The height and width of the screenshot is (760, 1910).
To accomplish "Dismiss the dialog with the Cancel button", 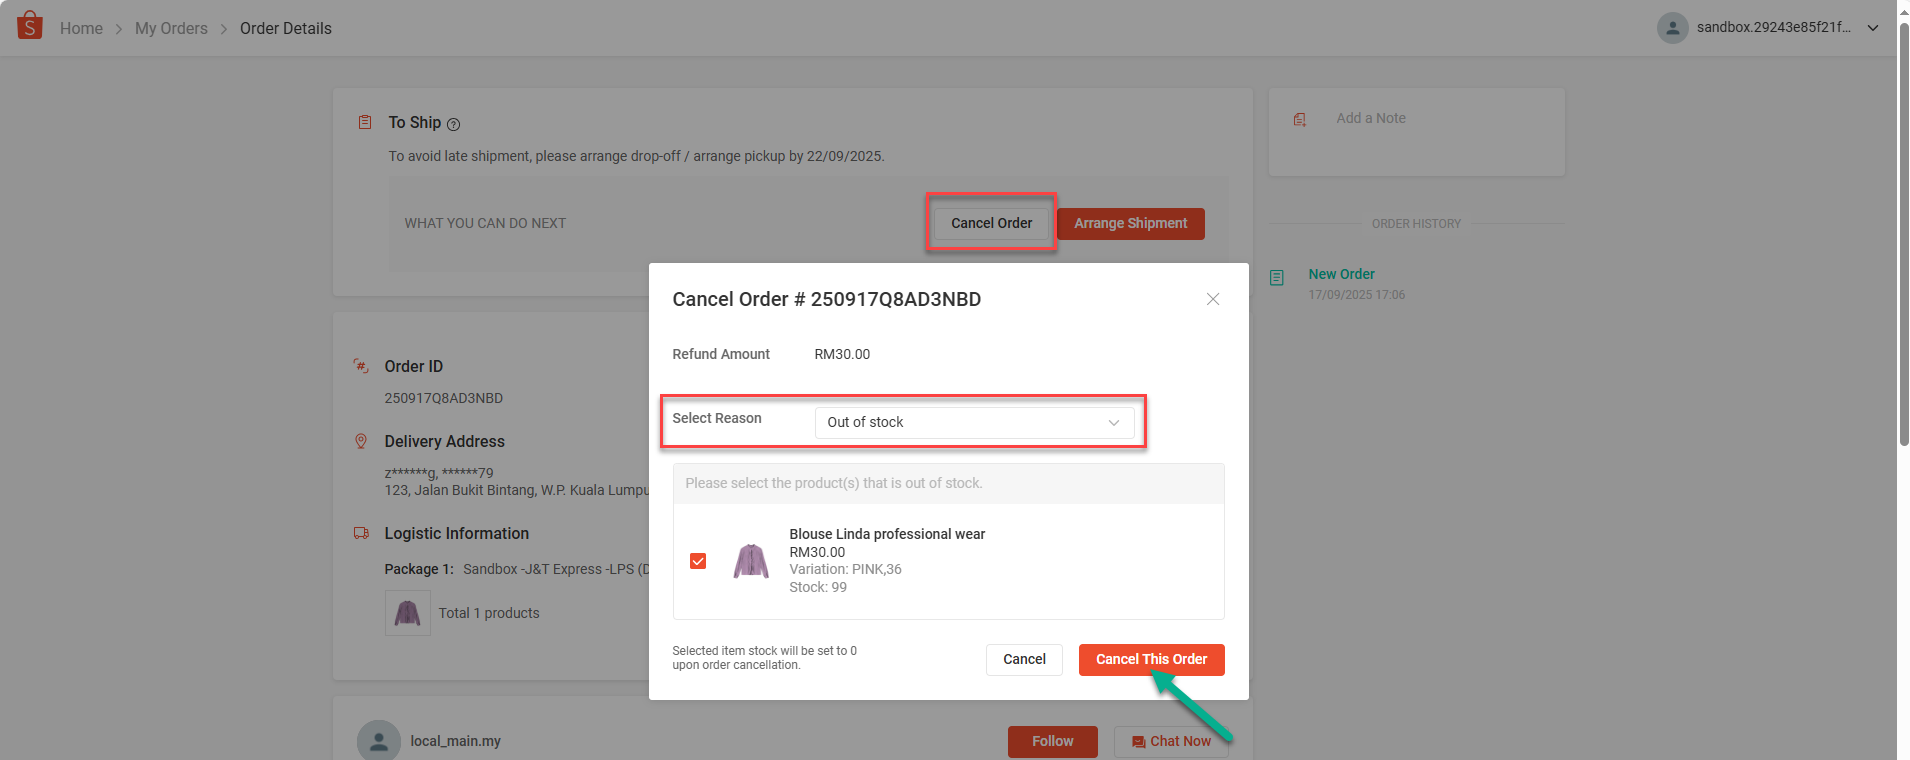I will (x=1024, y=659).
